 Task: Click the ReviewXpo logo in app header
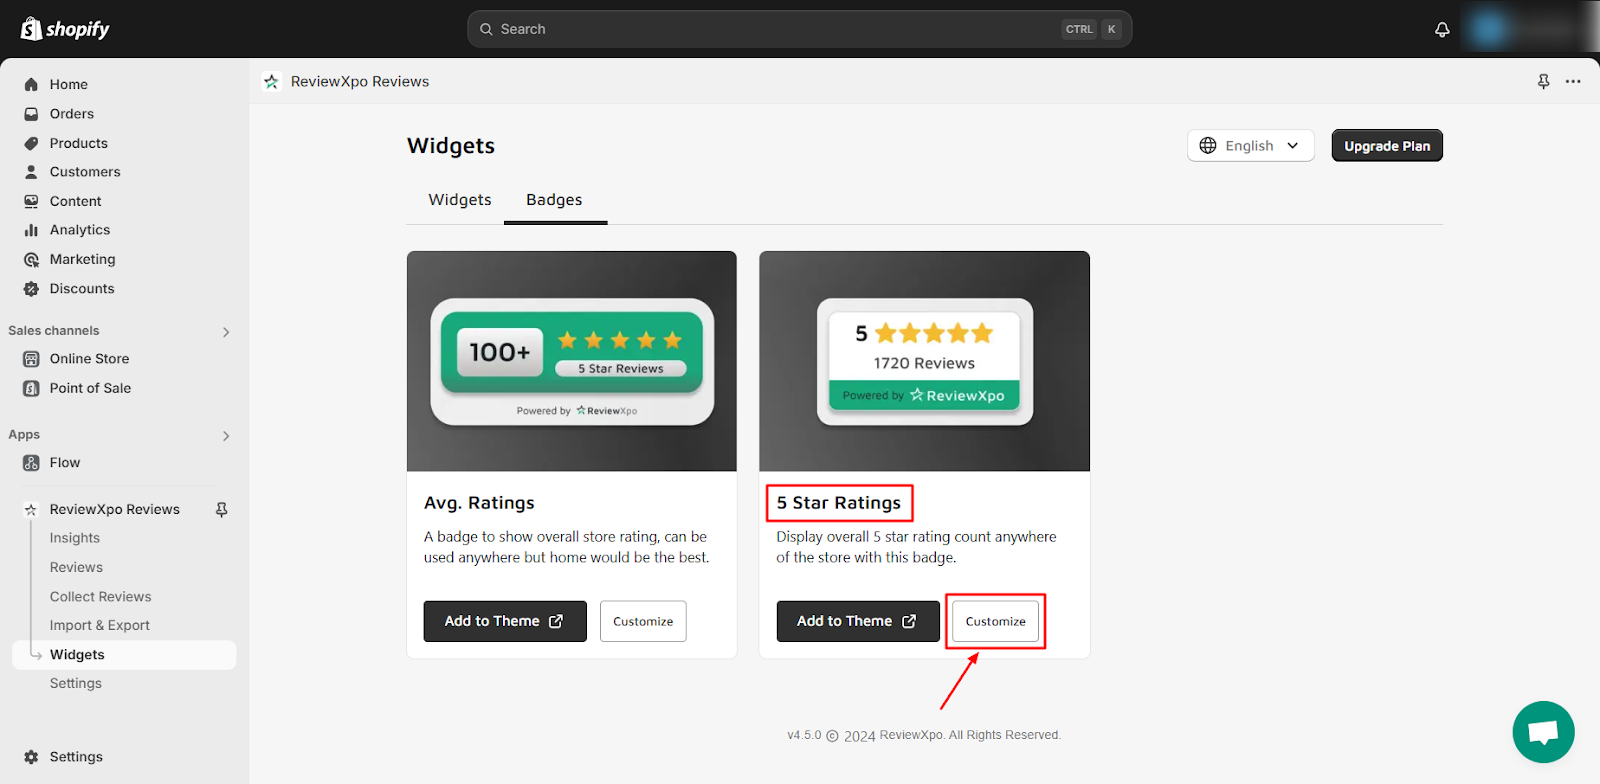pos(271,82)
